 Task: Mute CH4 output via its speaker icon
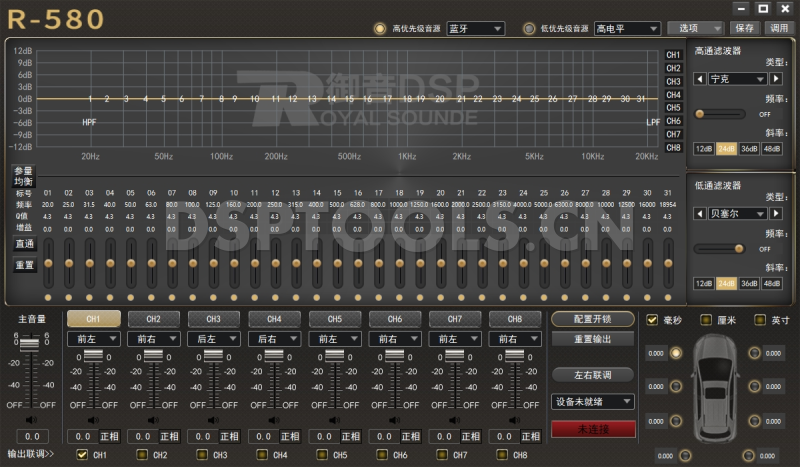coord(274,420)
